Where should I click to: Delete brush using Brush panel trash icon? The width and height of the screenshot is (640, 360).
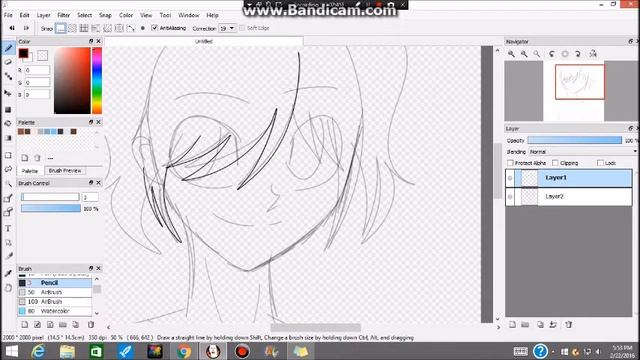tap(91, 325)
